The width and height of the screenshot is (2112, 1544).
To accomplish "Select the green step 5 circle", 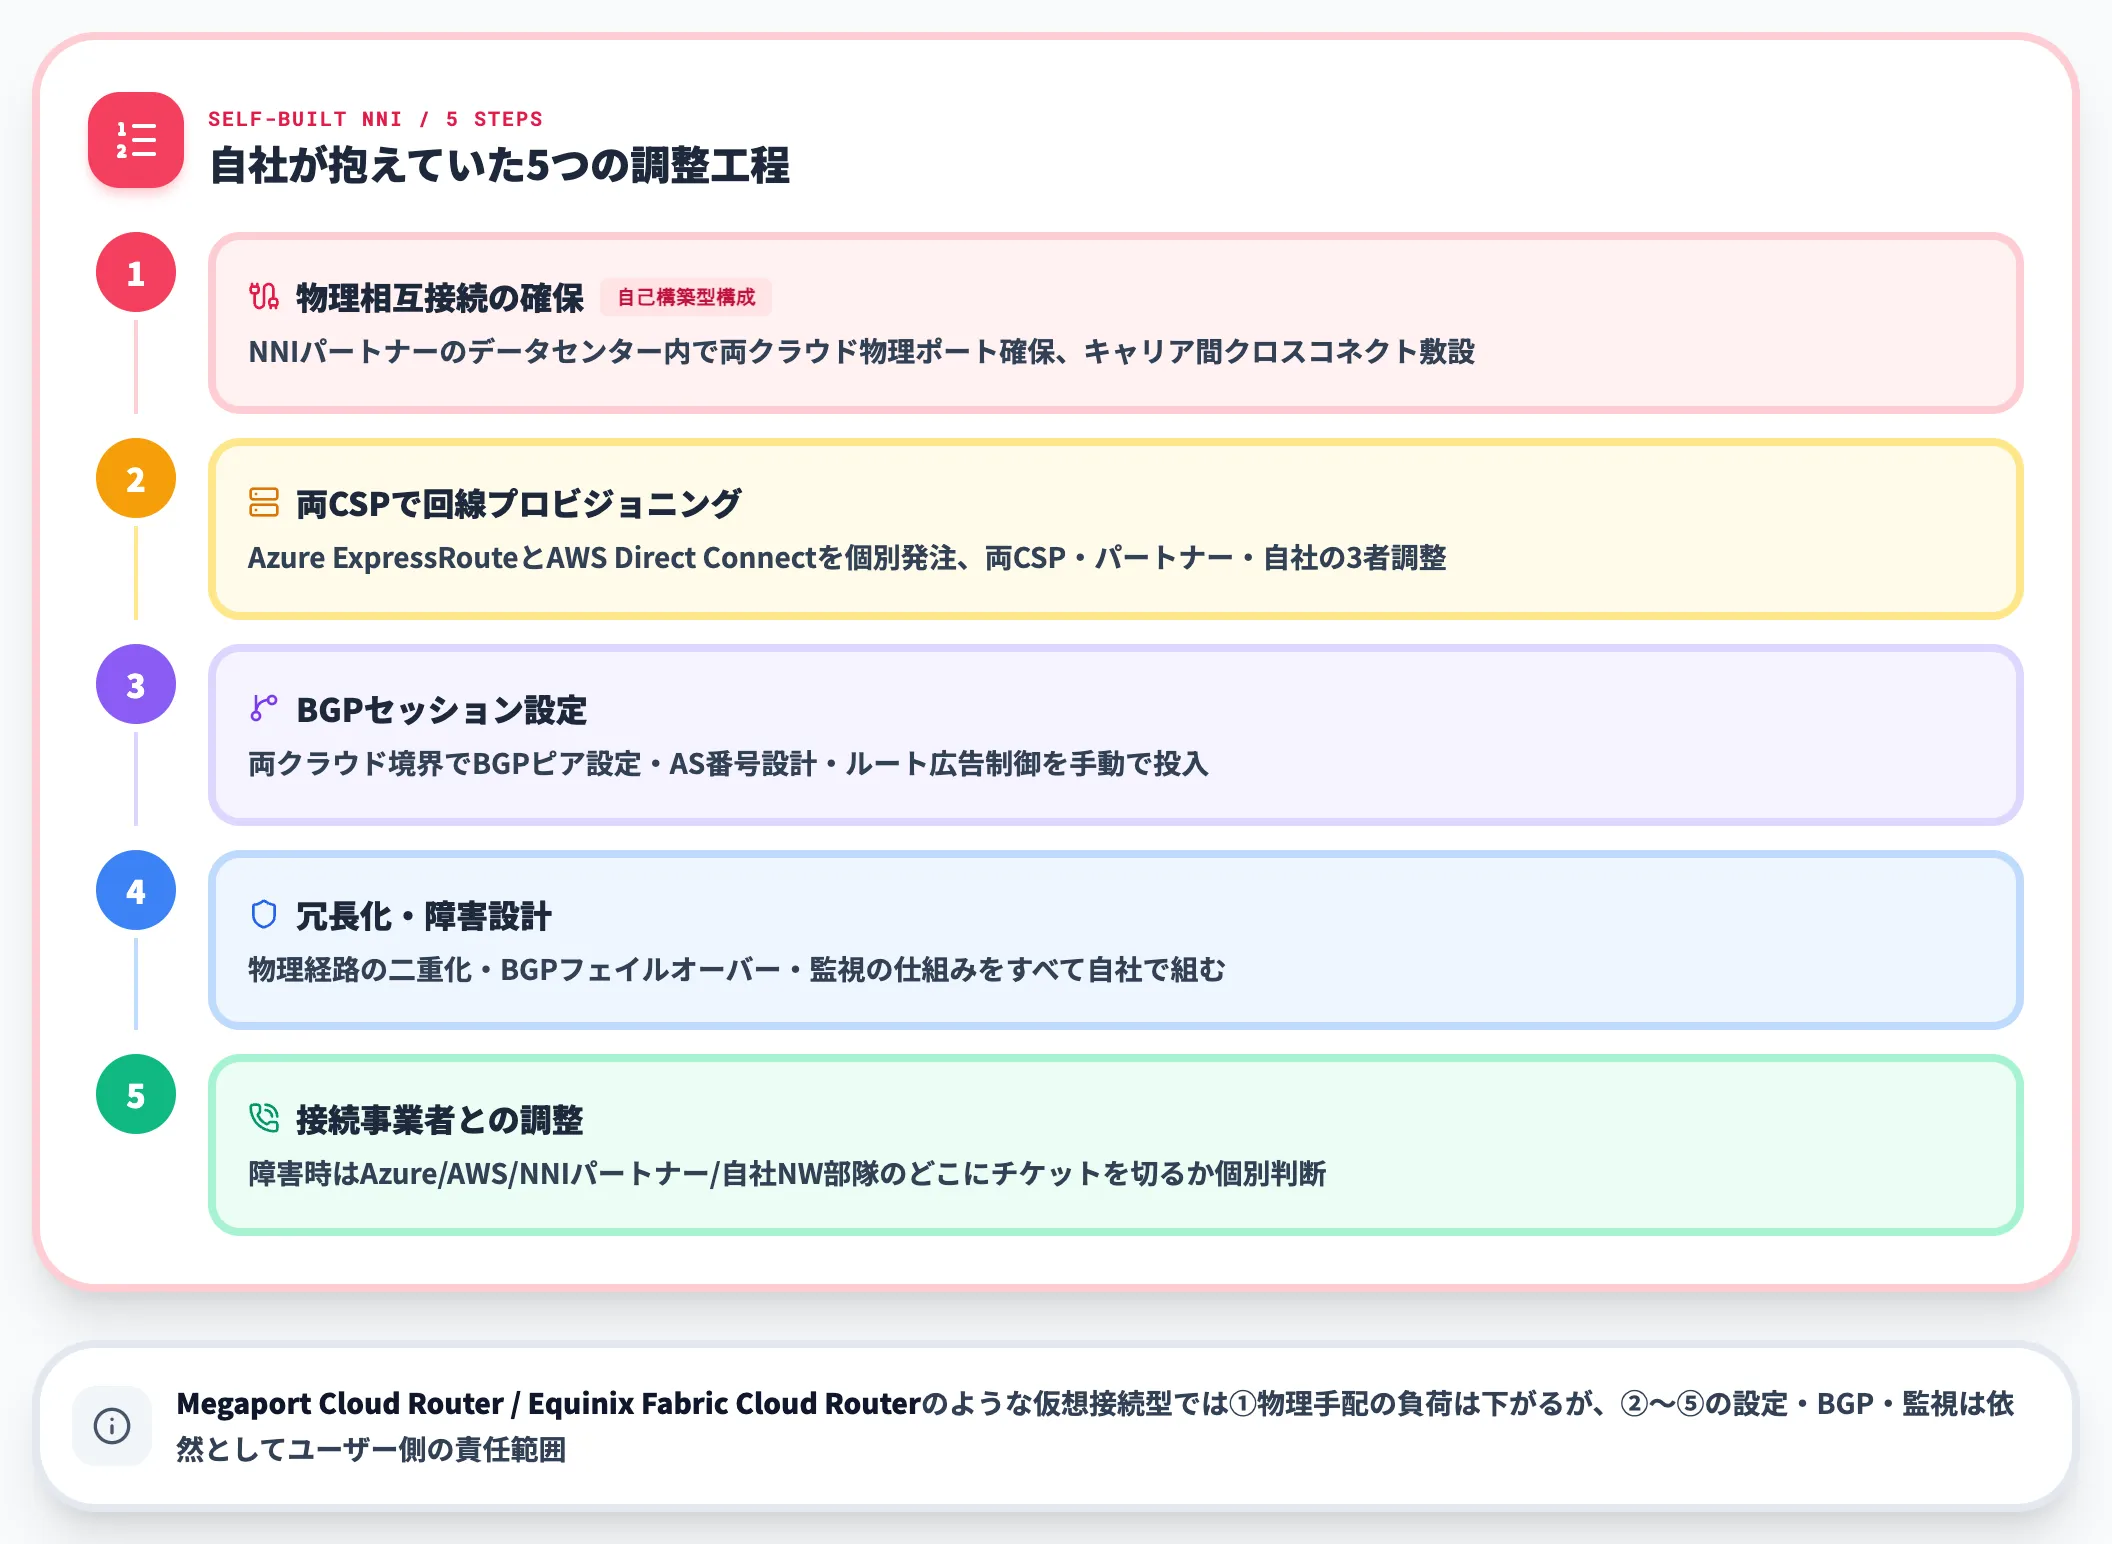I will 136,1094.
